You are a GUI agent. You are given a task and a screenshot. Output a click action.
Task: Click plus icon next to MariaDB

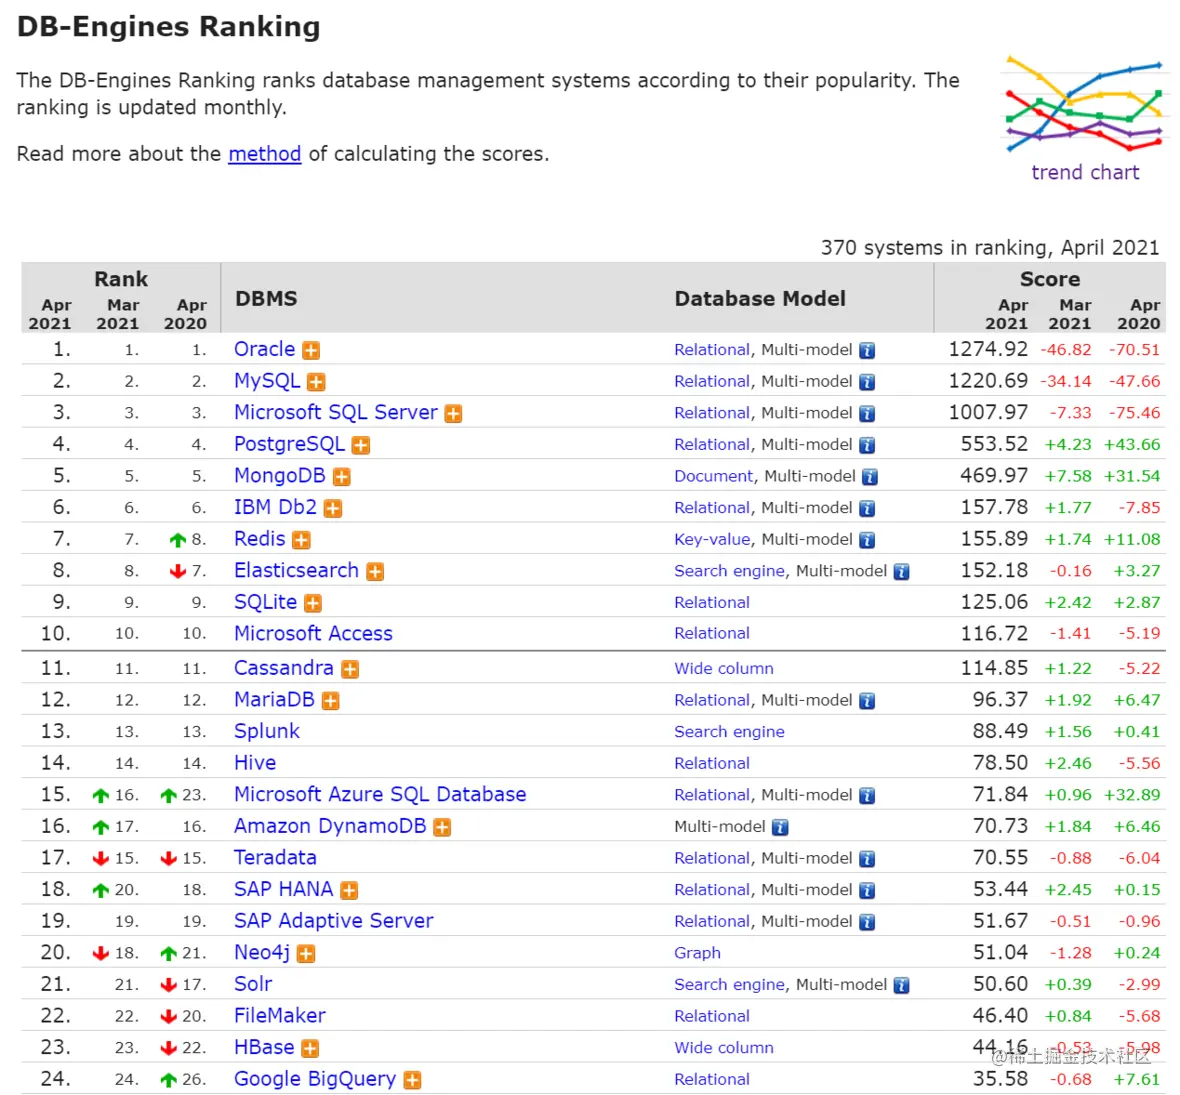click(x=330, y=701)
